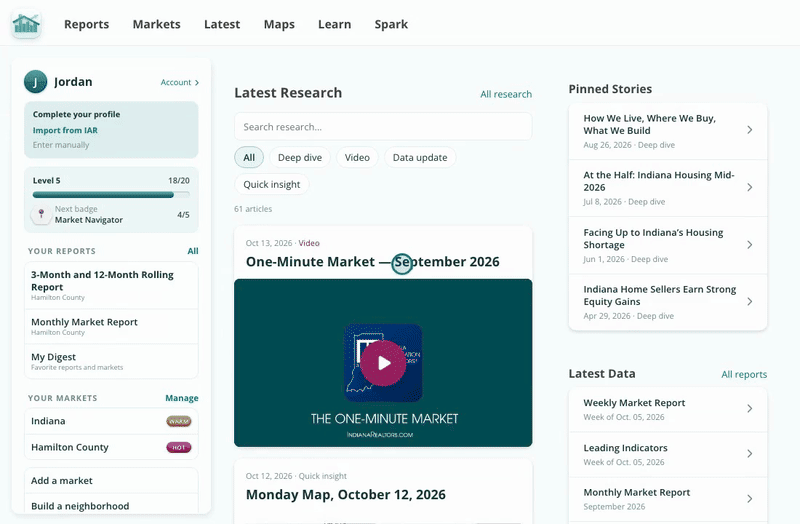Click the site logo icon
Viewport: 800px width, 524px height.
click(x=26, y=24)
